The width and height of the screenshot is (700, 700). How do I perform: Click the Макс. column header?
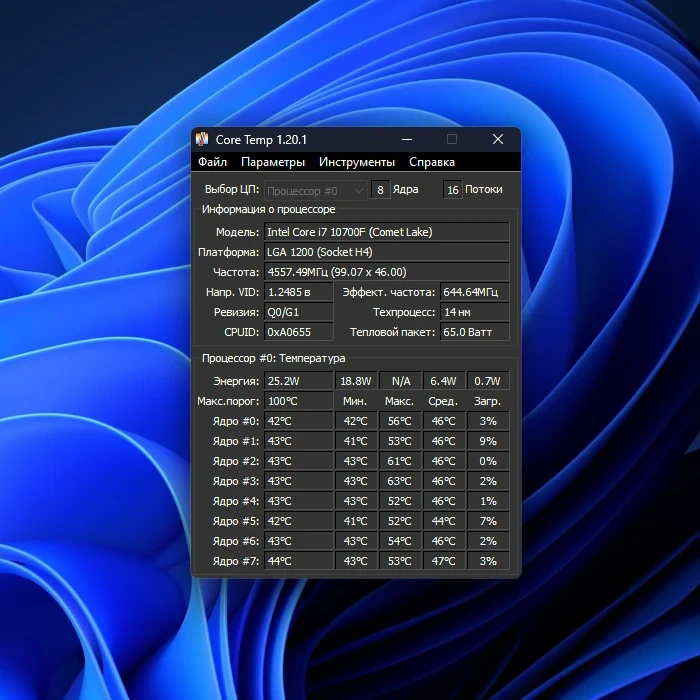399,401
